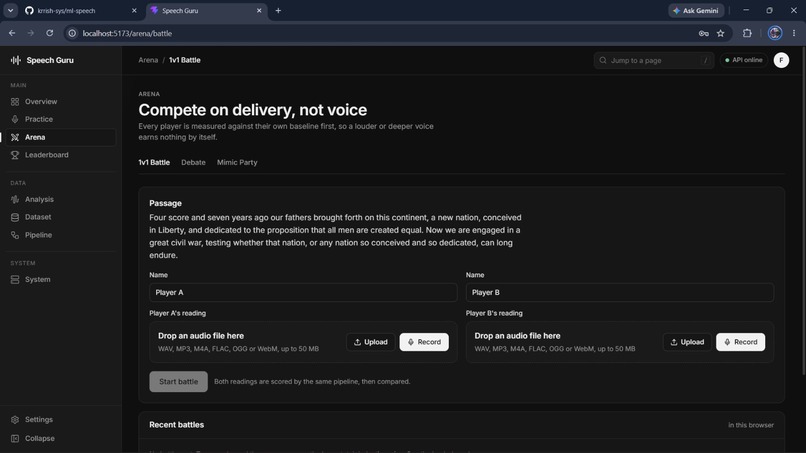Viewport: 806px width, 453px height.
Task: Click the GitHub icon on first tab
Action: click(x=29, y=10)
